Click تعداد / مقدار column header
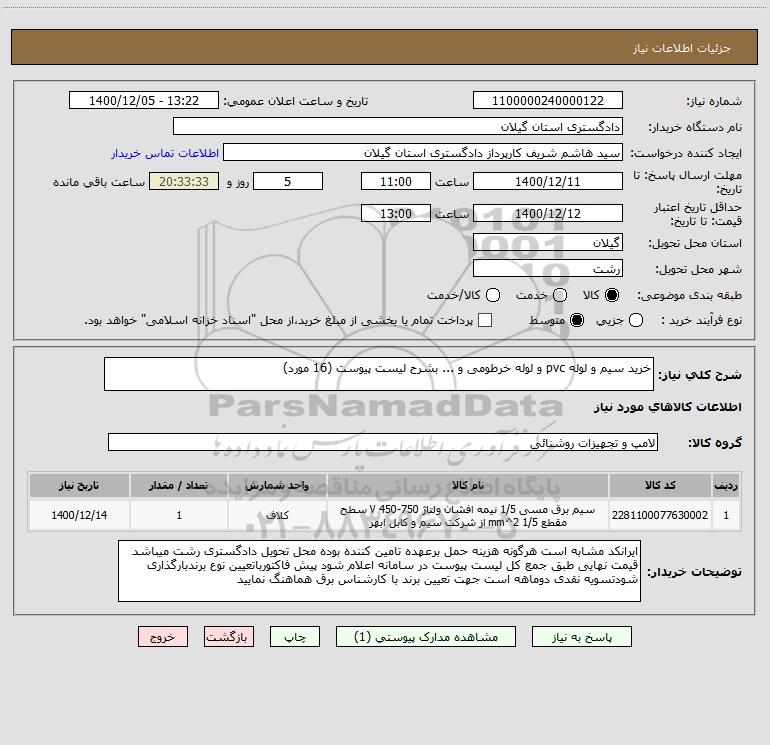 (x=179, y=486)
